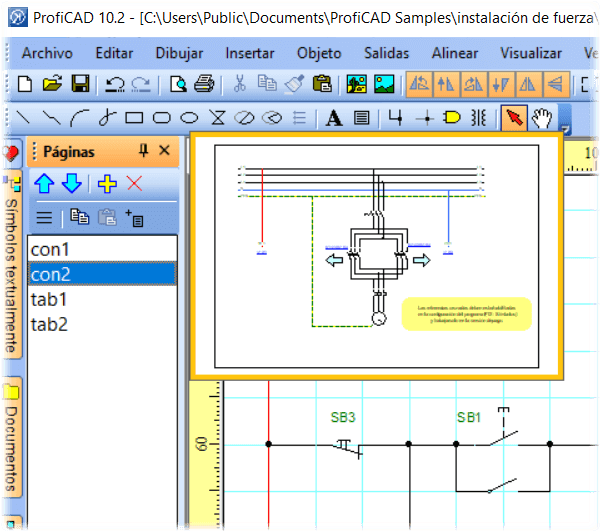601x532 pixels.
Task: Activate the red arrow Select tool
Action: pyautogui.click(x=514, y=117)
